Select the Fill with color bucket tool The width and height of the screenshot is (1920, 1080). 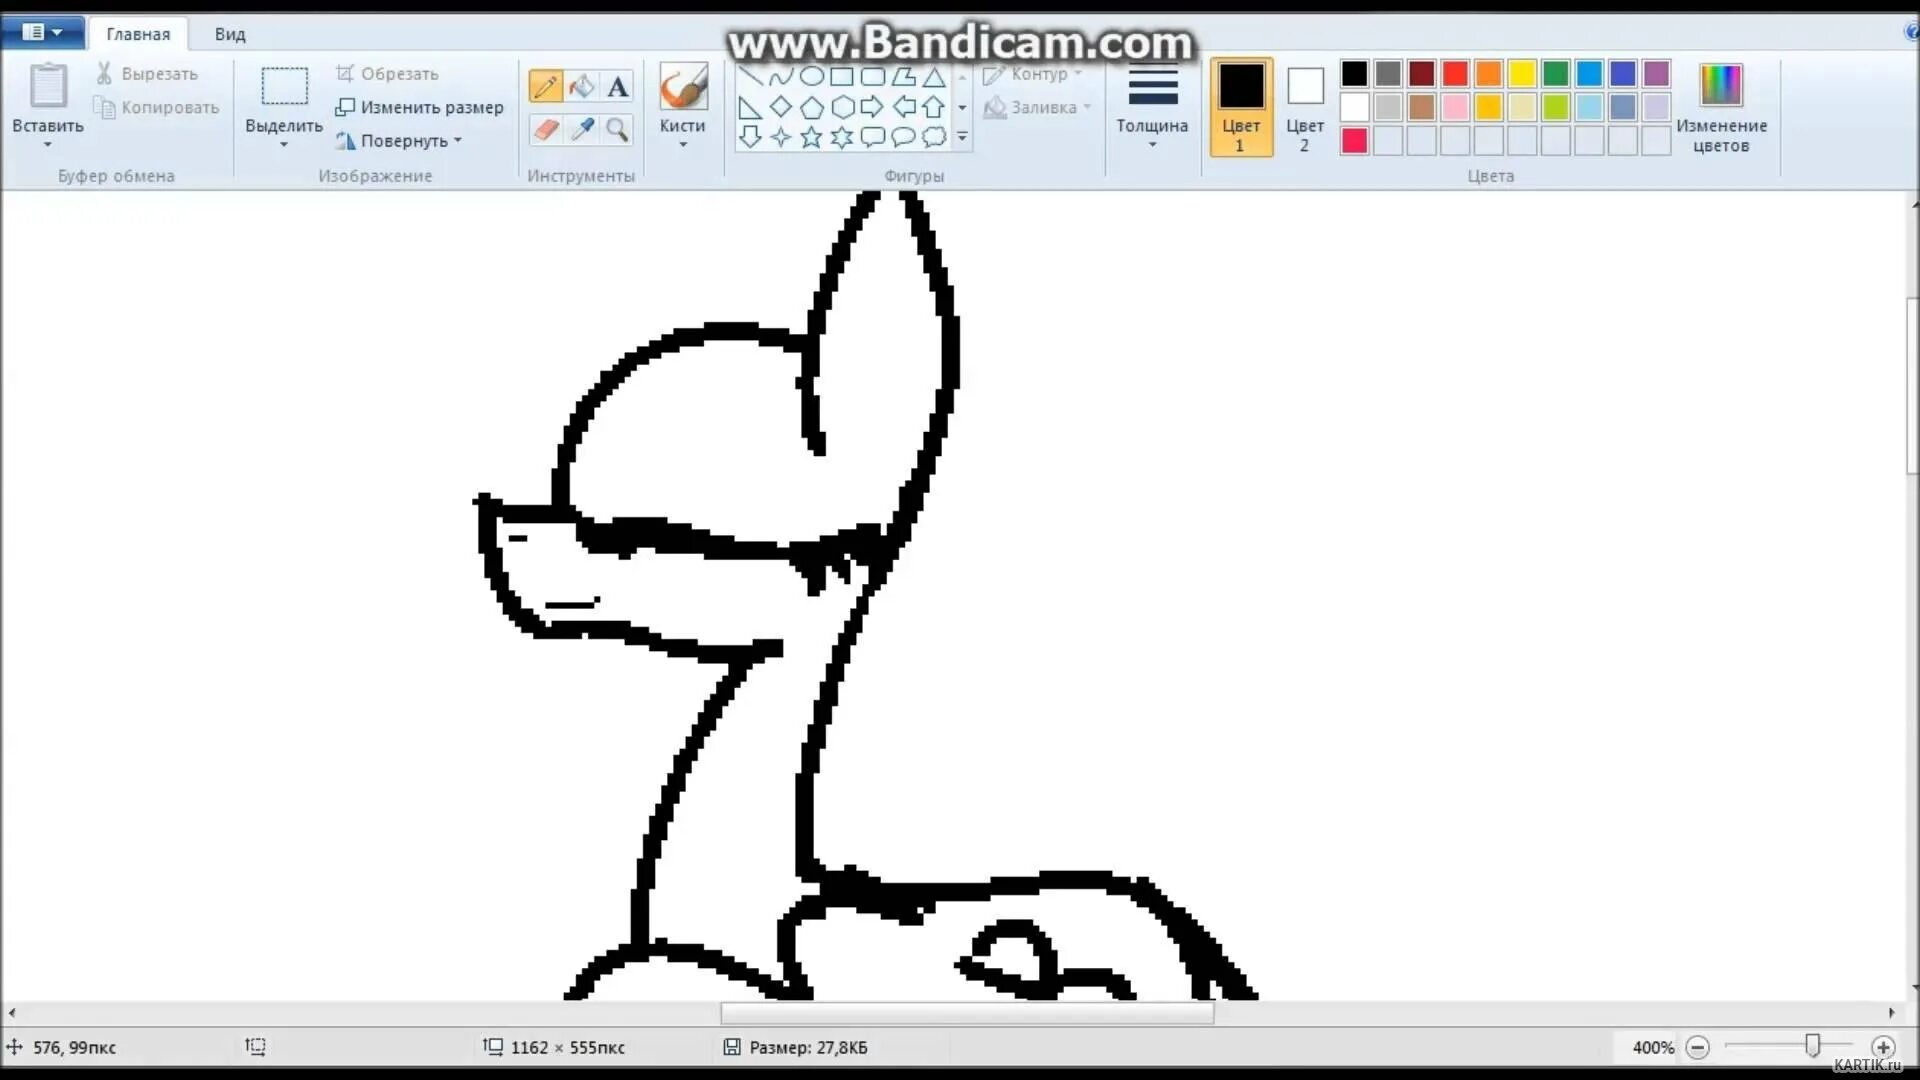(x=581, y=87)
